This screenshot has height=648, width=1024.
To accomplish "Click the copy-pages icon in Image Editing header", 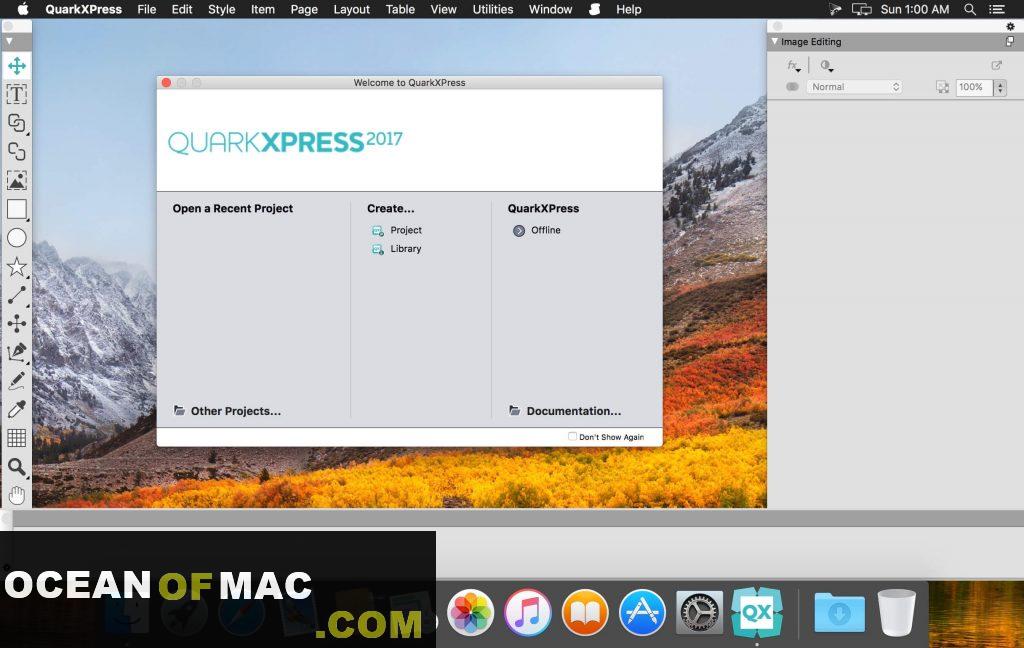I will pos(1010,41).
